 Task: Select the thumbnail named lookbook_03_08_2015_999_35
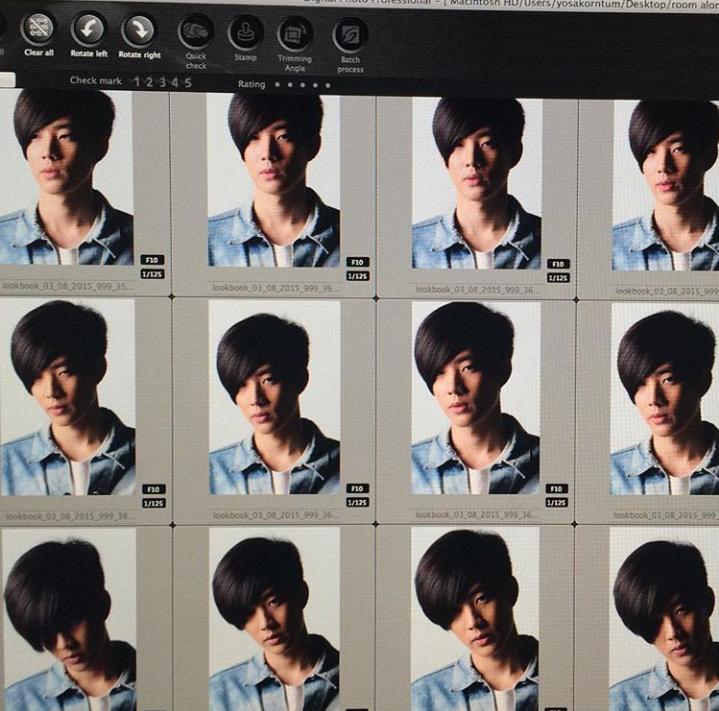(x=66, y=177)
